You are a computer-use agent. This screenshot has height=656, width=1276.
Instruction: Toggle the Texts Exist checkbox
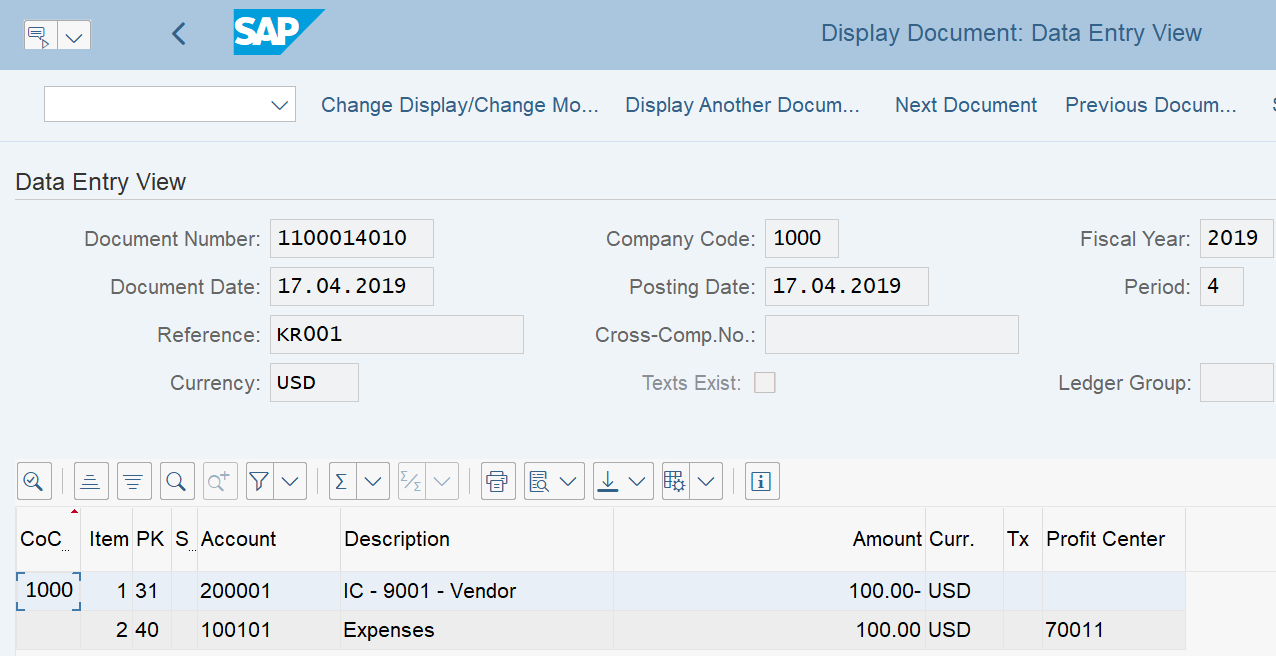pos(765,383)
